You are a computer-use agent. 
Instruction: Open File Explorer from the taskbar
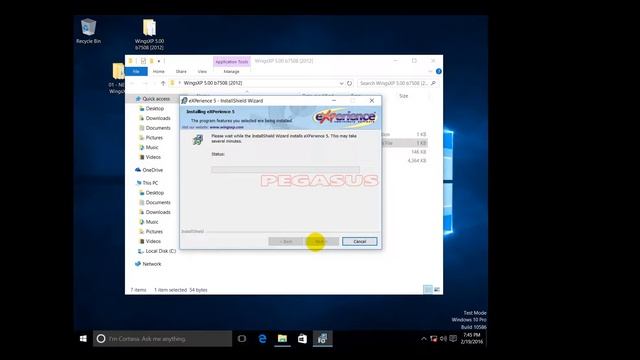click(282, 339)
